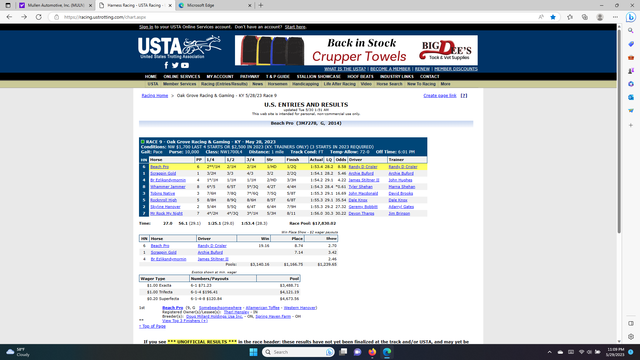Viewport: 640px width, 360px height.
Task: Switch to the Microsoft Edge tab
Action: (215, 5)
